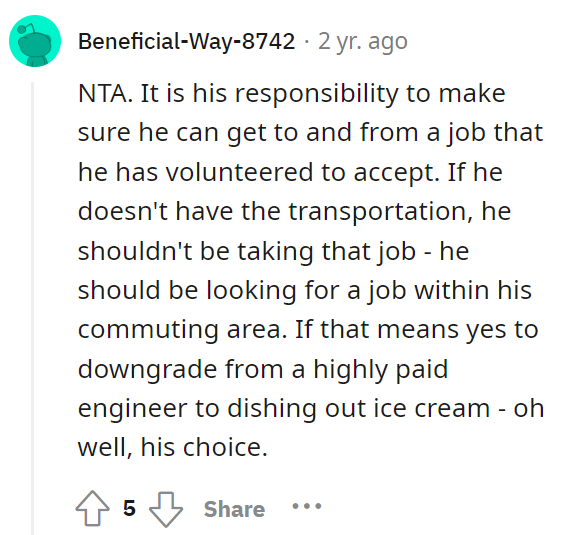Collapse the thread using the vertical line
The width and height of the screenshot is (571, 535).
coord(32,308)
